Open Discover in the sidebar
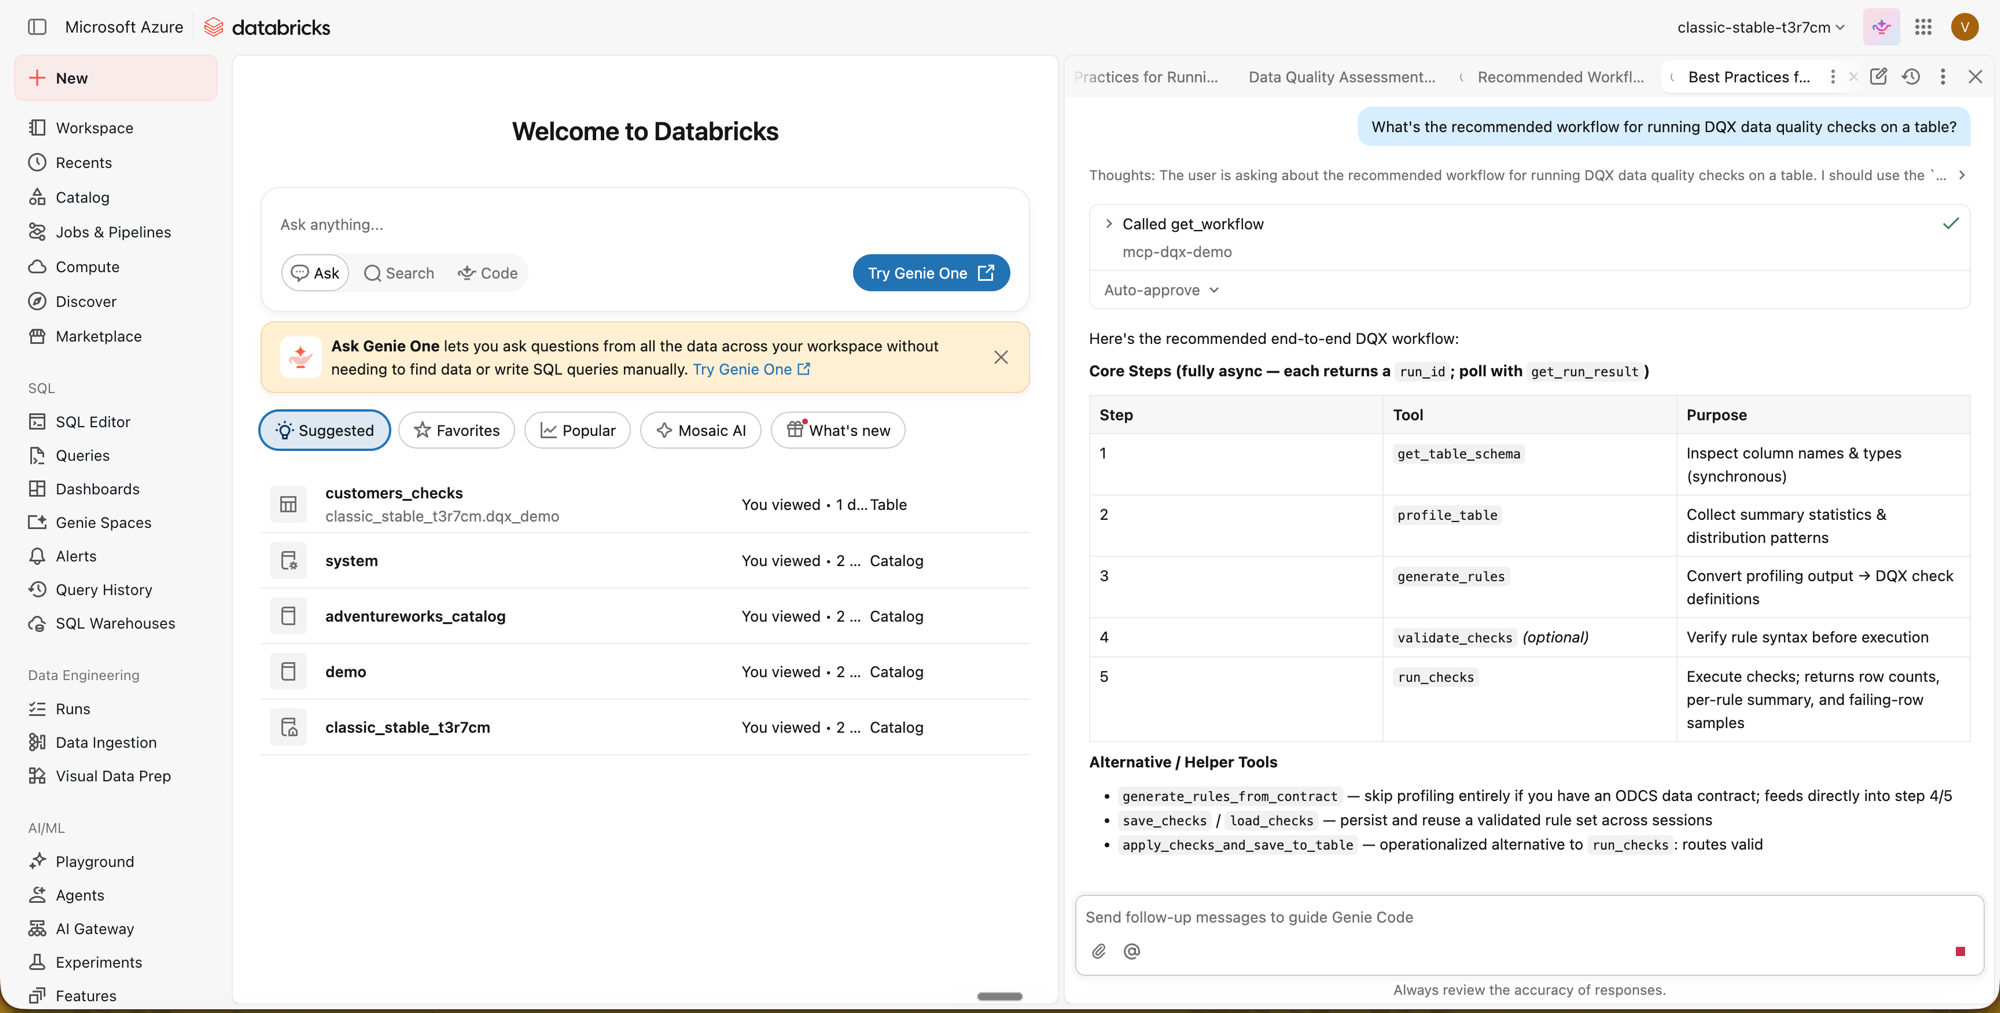2000x1013 pixels. click(86, 301)
